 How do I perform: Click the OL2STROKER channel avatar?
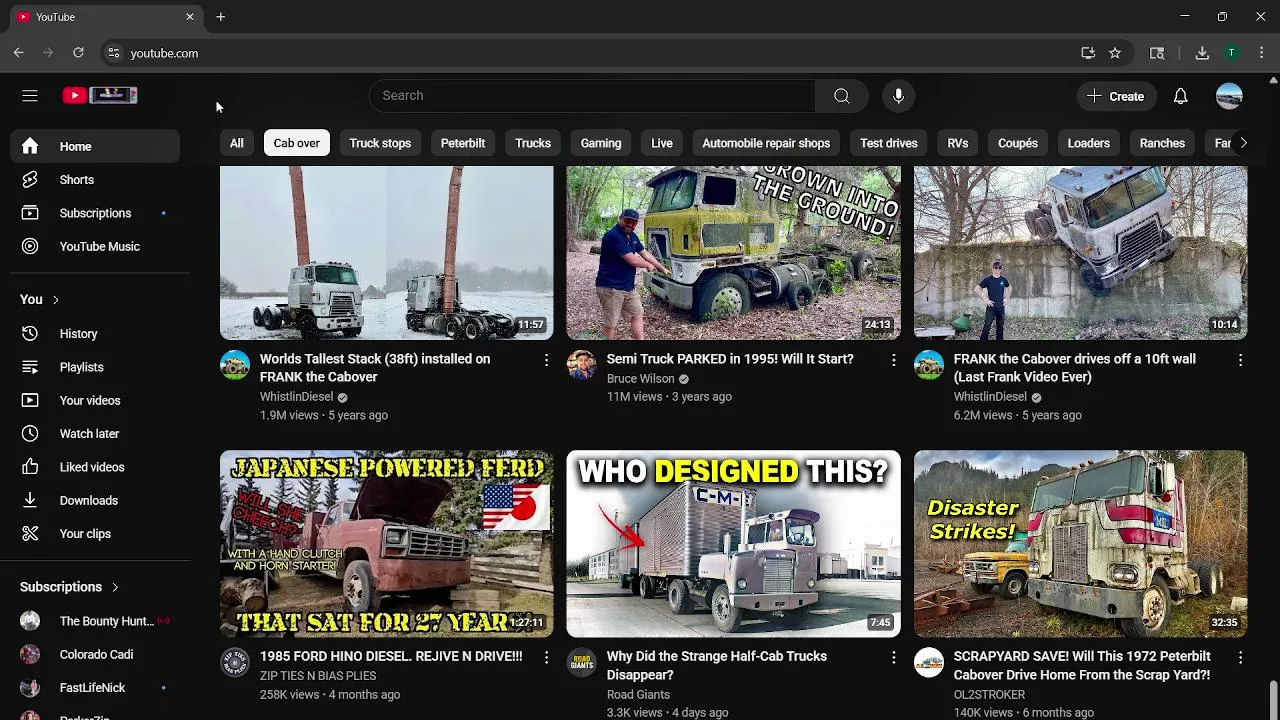coord(929,663)
